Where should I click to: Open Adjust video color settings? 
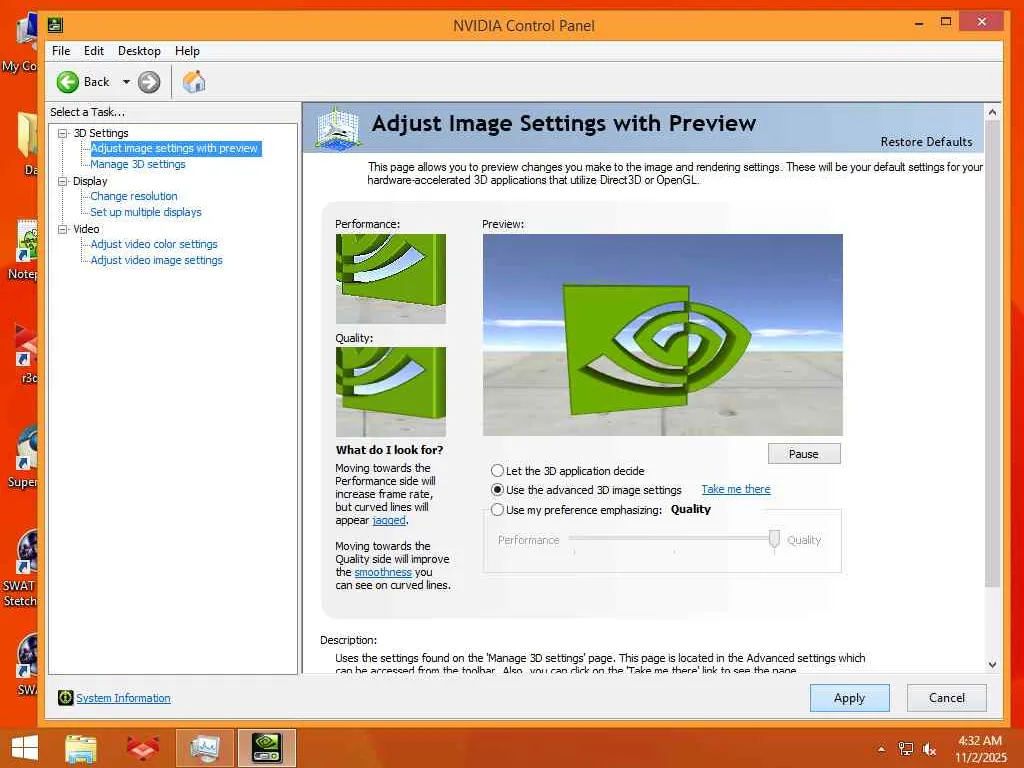pyautogui.click(x=154, y=244)
